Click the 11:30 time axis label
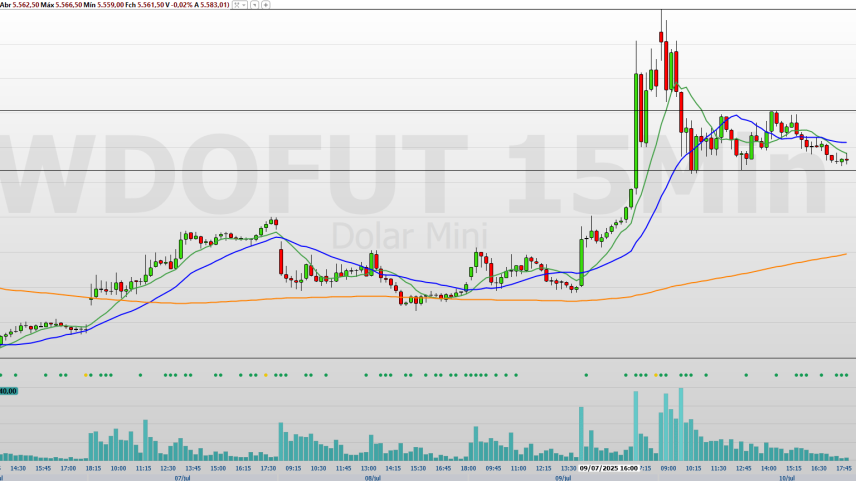 (718, 468)
